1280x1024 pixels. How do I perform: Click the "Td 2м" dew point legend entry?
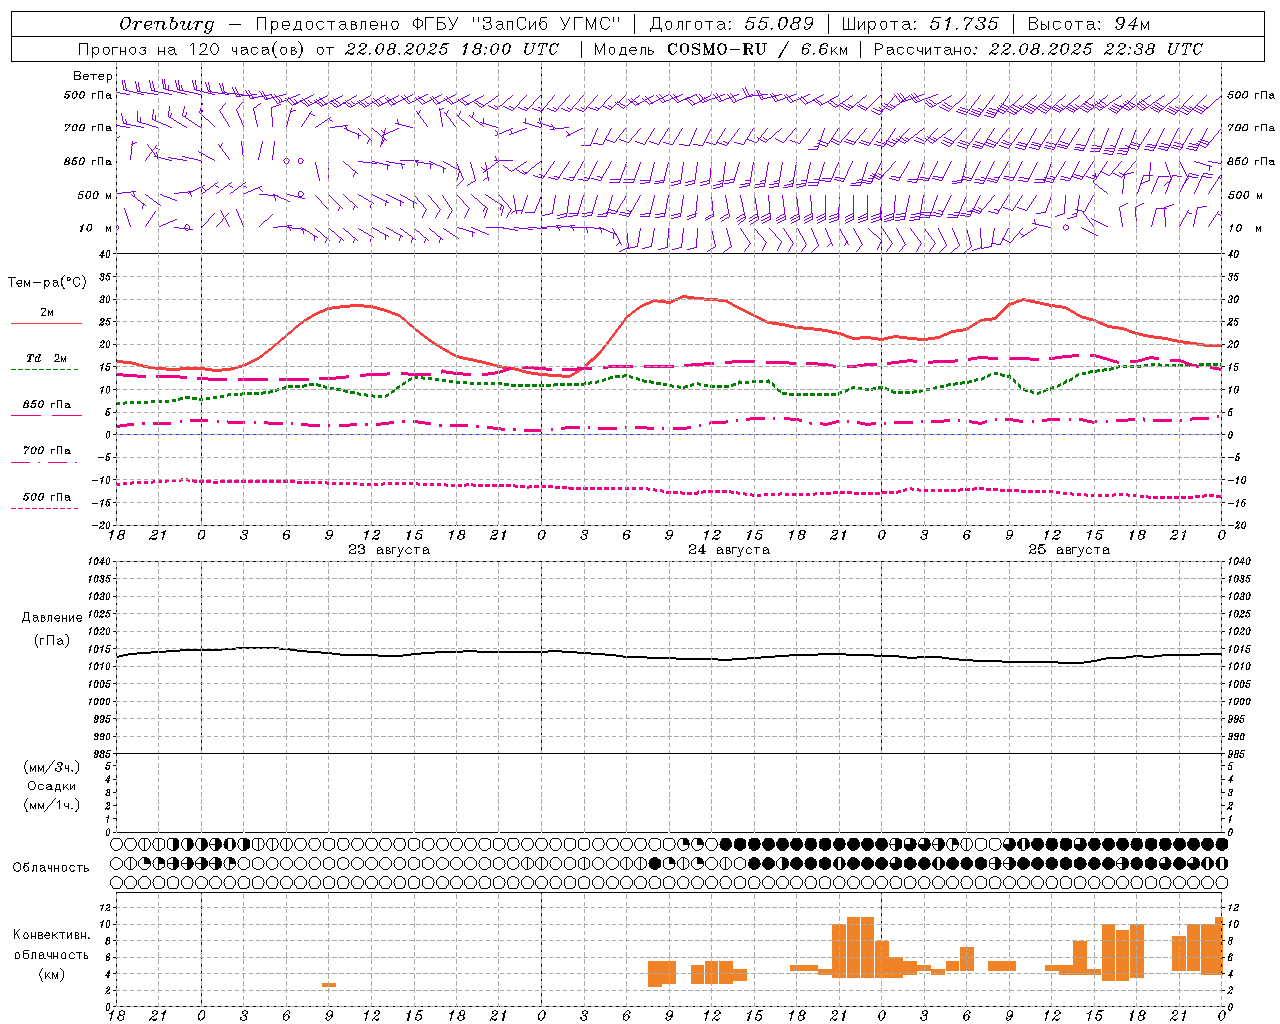(47, 358)
